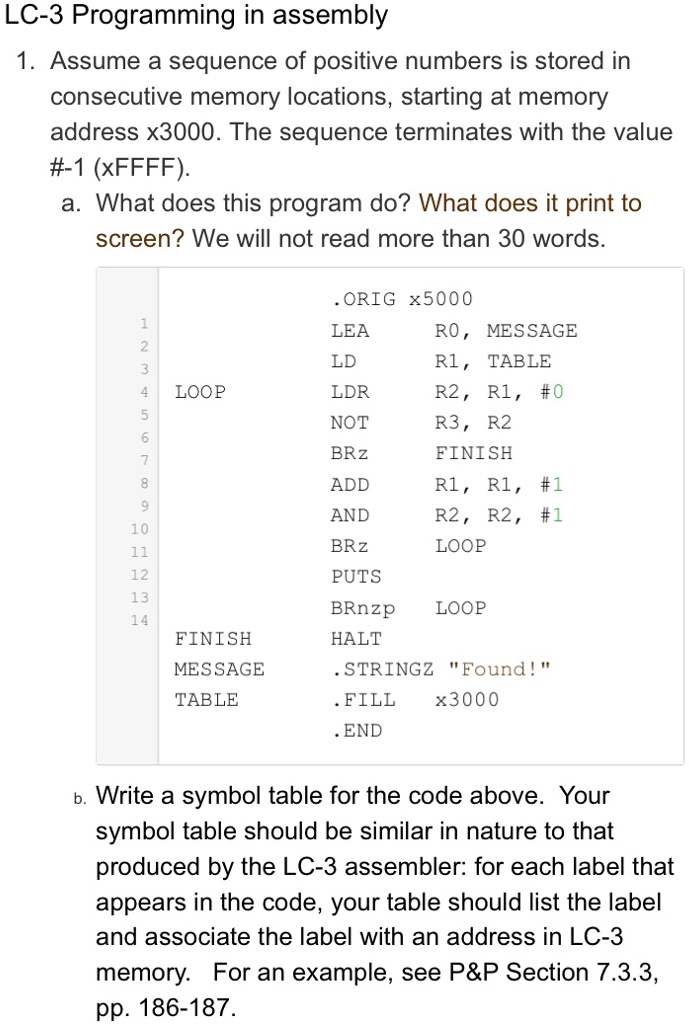
Task: Click the highlighted "What does it print to screen?" text
Action: click(368, 221)
